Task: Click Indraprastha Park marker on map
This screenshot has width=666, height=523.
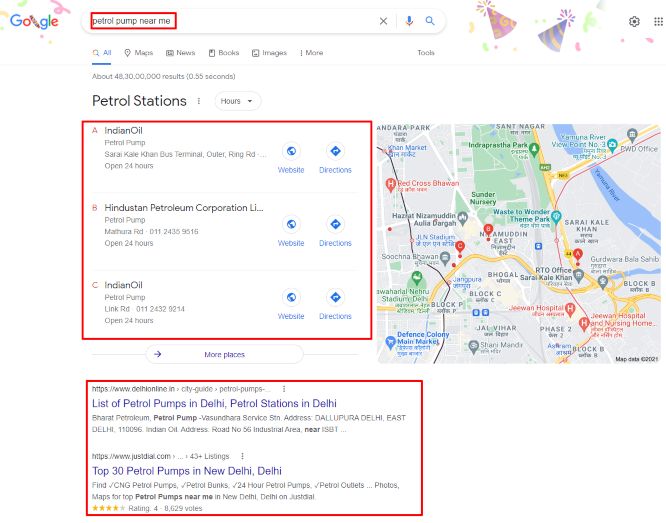Action: (534, 148)
